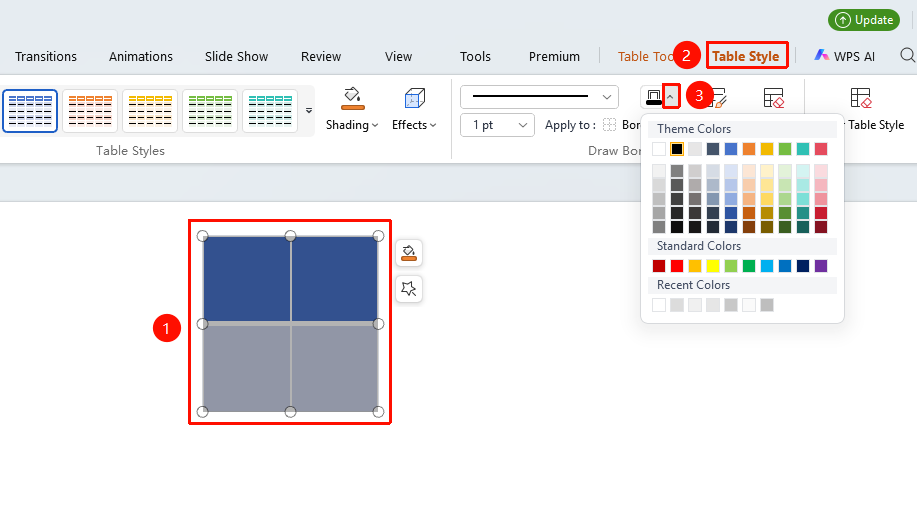Switch to the Table Style tab
Viewport: 917px width, 517px height.
(746, 56)
